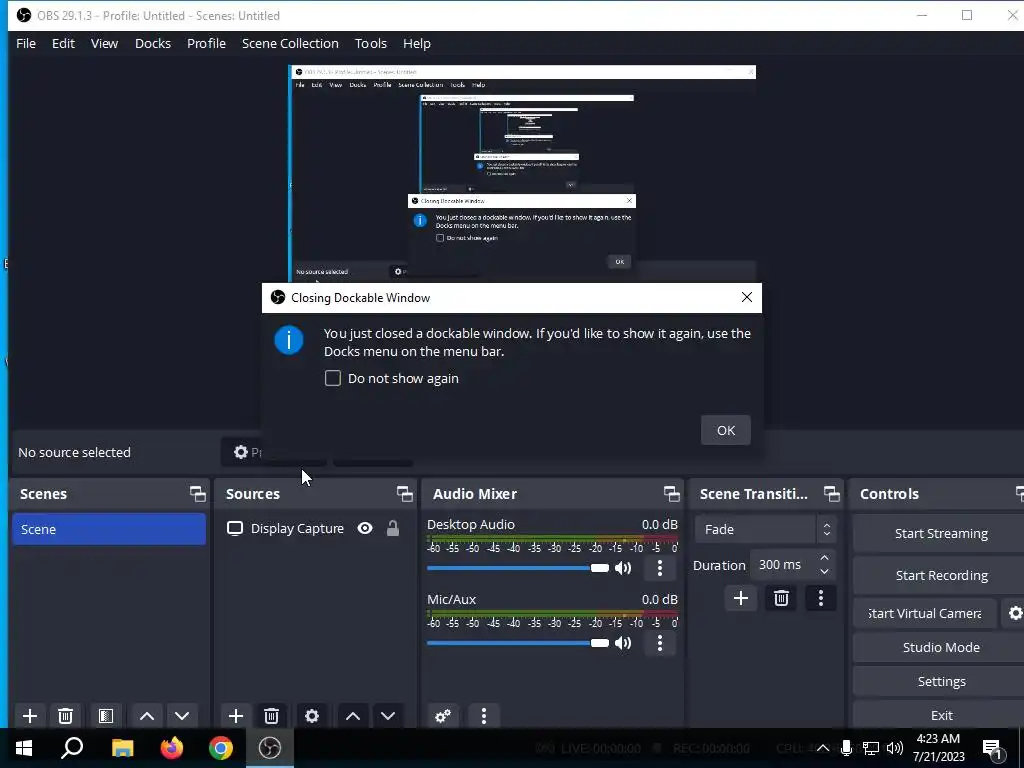
Task: Open transition properties three-dot menu
Action: (821, 598)
